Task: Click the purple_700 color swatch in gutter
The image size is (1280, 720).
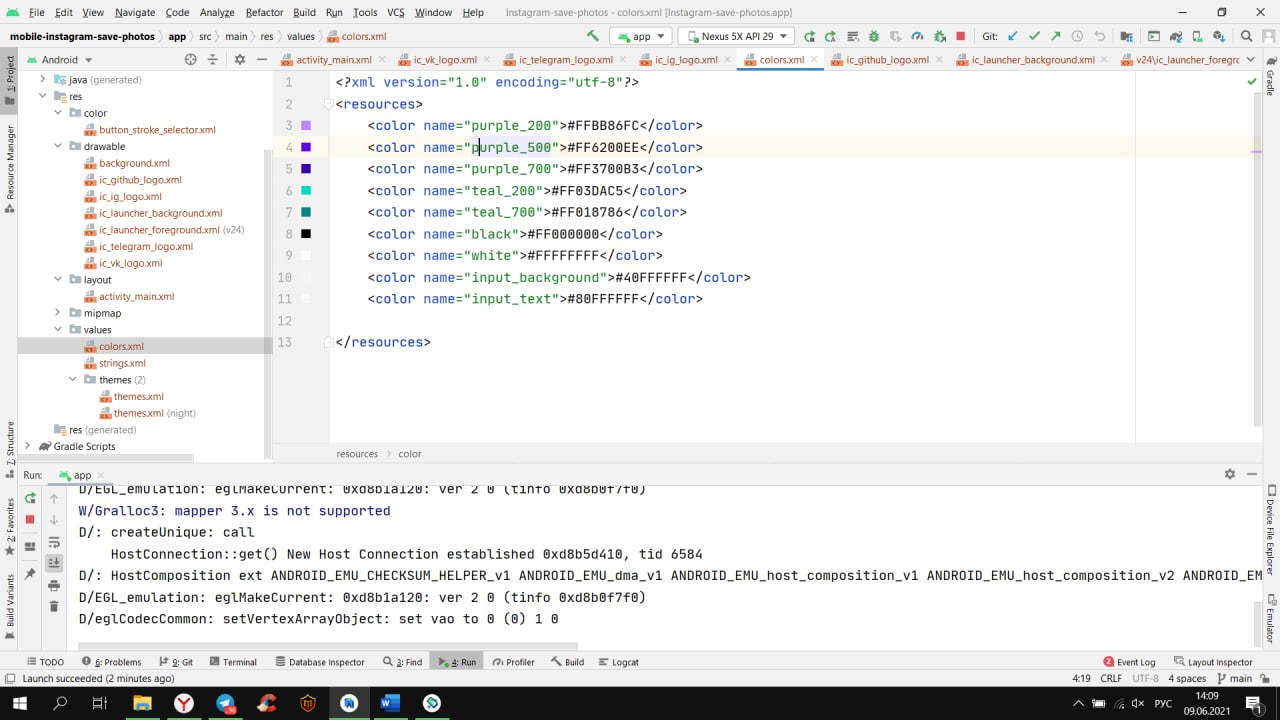Action: (306, 169)
